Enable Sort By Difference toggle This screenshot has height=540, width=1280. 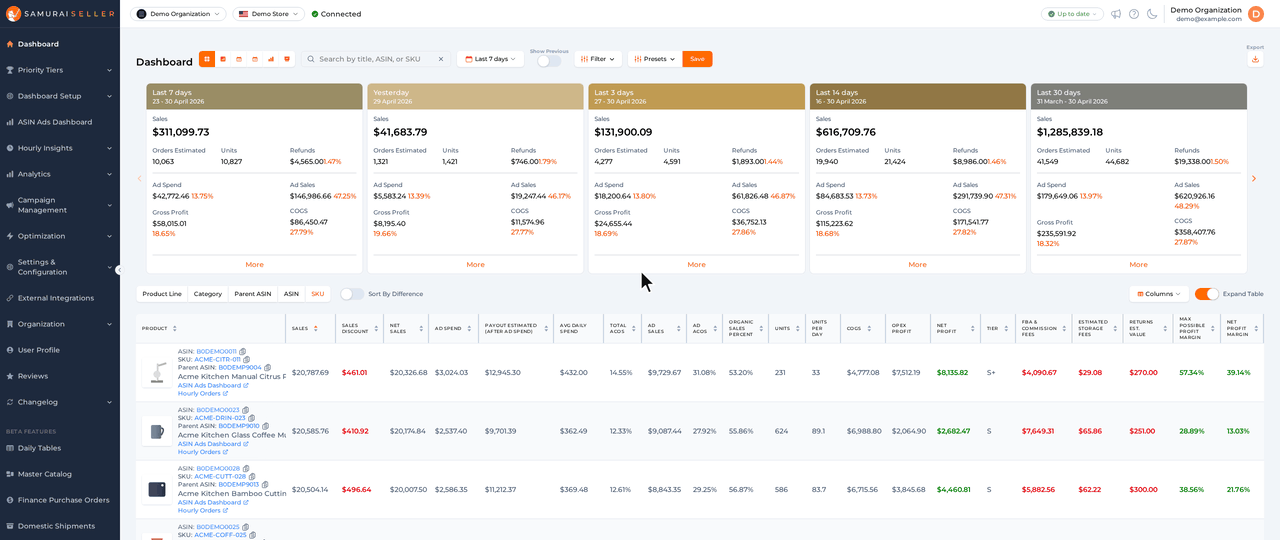click(x=352, y=294)
